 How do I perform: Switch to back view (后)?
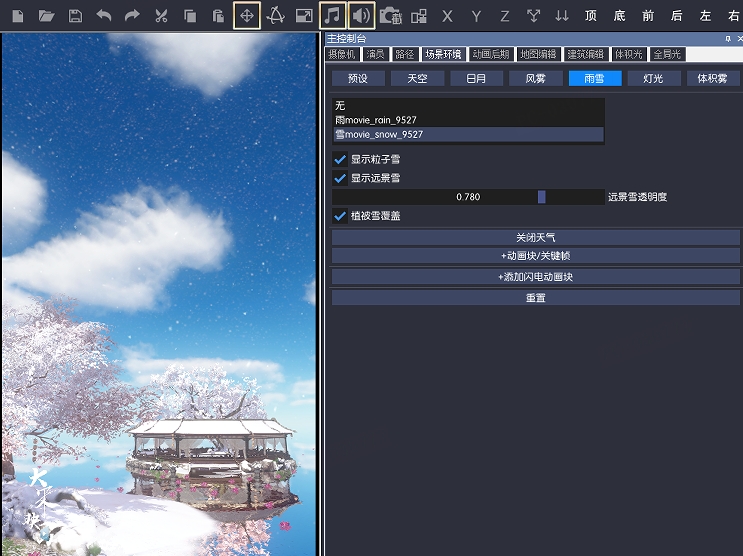[677, 16]
